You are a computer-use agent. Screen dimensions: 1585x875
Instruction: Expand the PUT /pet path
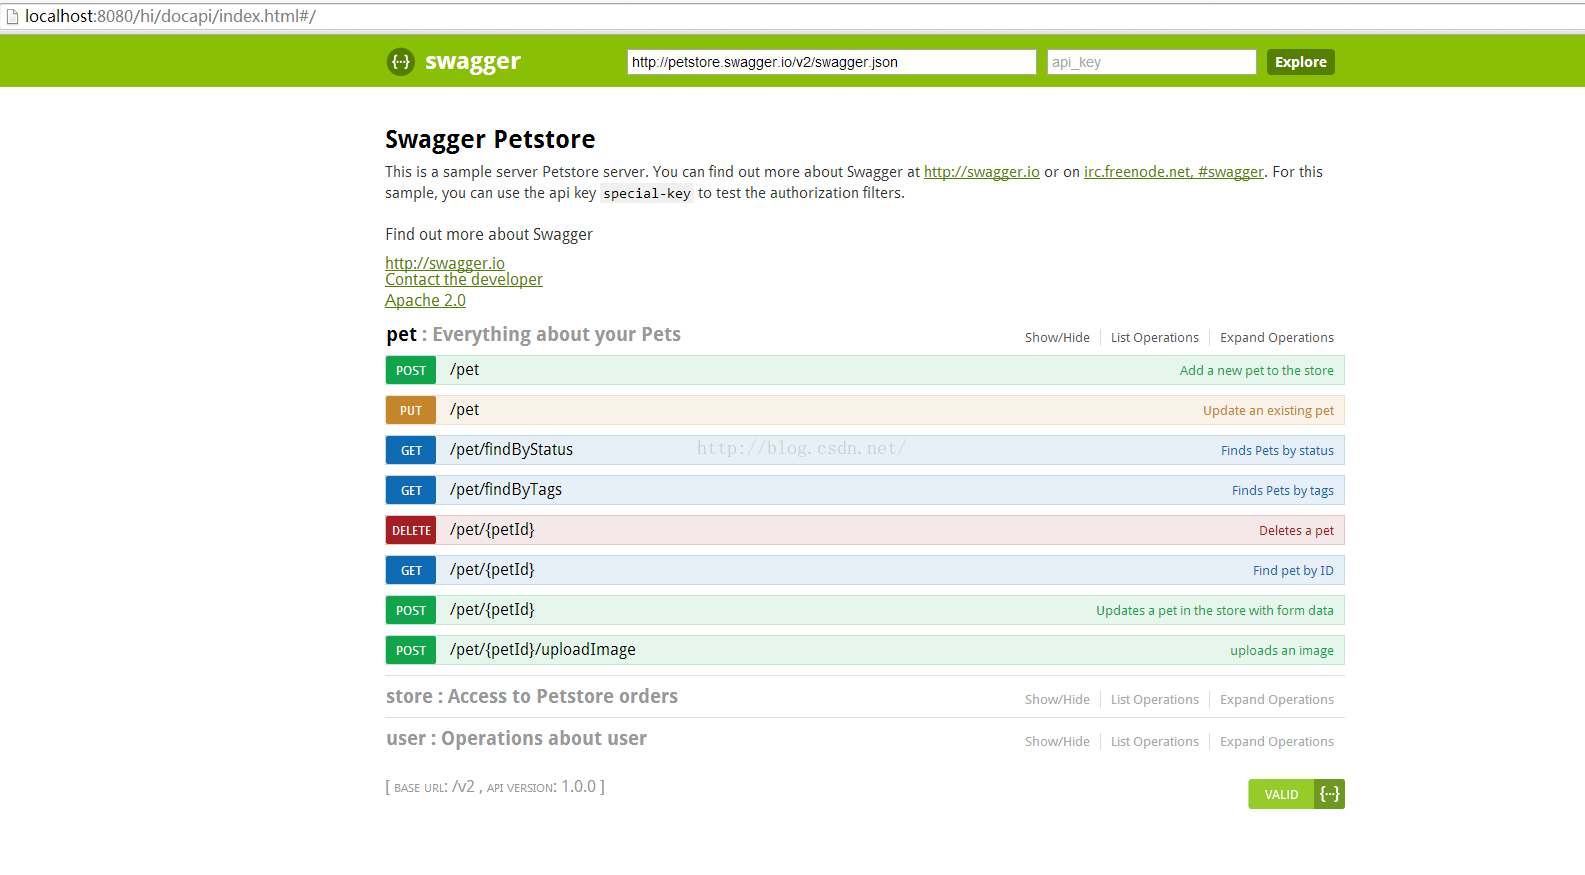click(x=464, y=410)
